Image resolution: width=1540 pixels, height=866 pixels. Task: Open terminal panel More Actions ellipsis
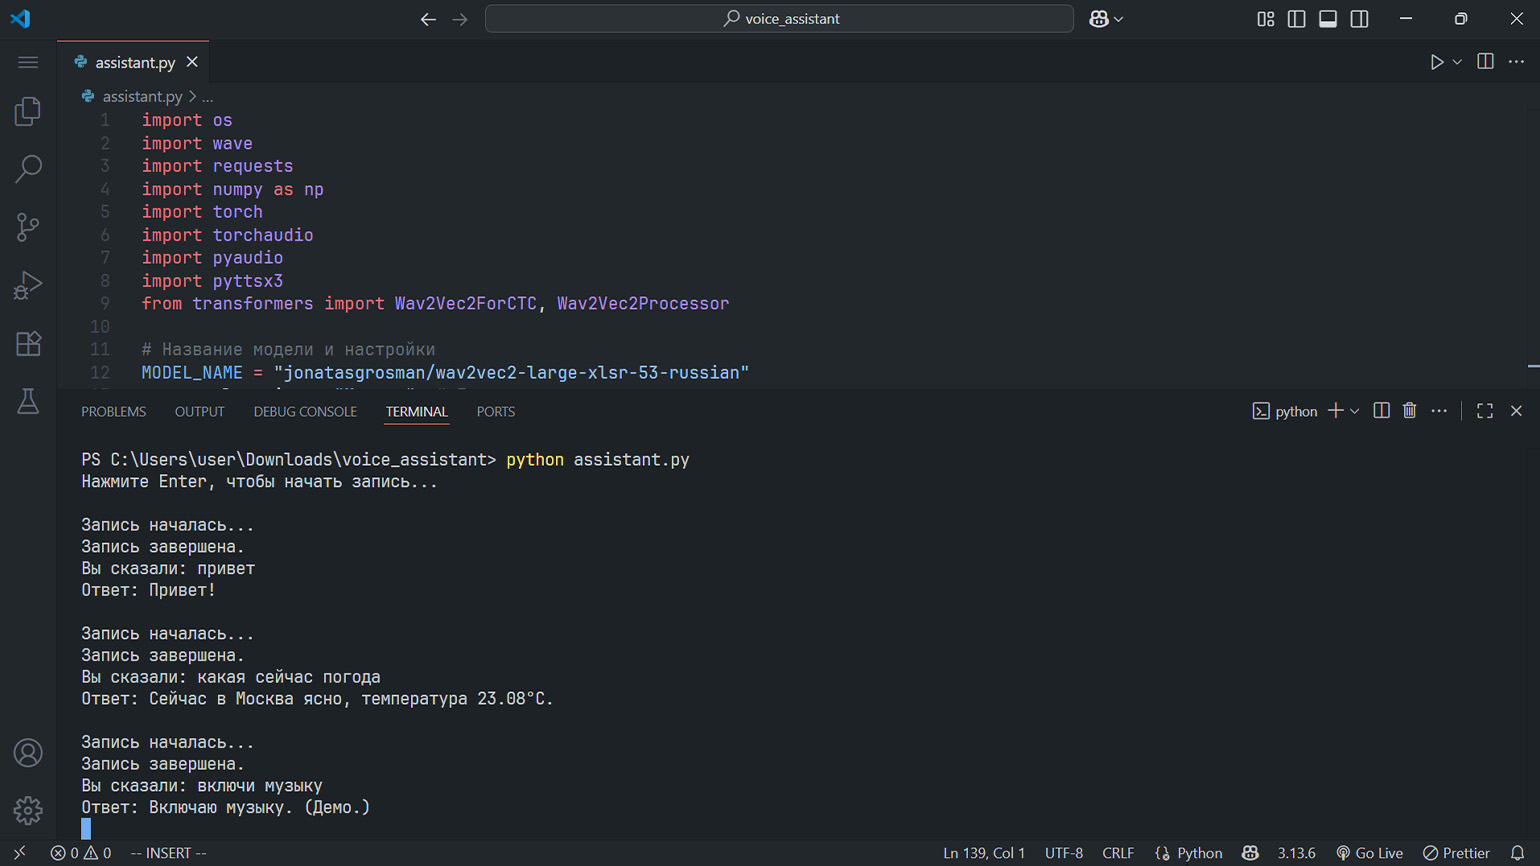click(1439, 411)
